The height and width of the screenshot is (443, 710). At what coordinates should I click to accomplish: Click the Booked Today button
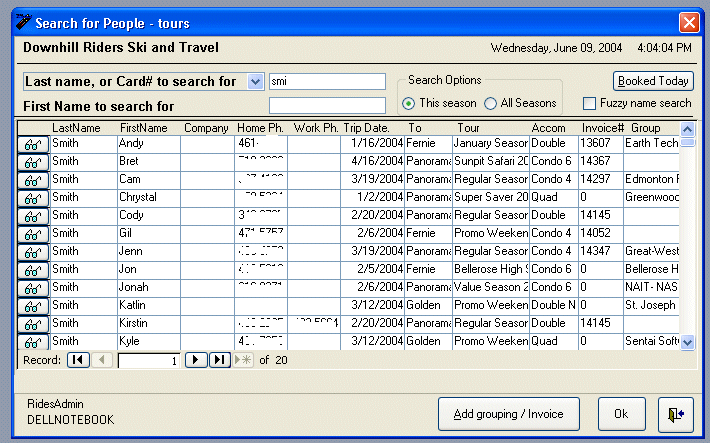click(653, 81)
